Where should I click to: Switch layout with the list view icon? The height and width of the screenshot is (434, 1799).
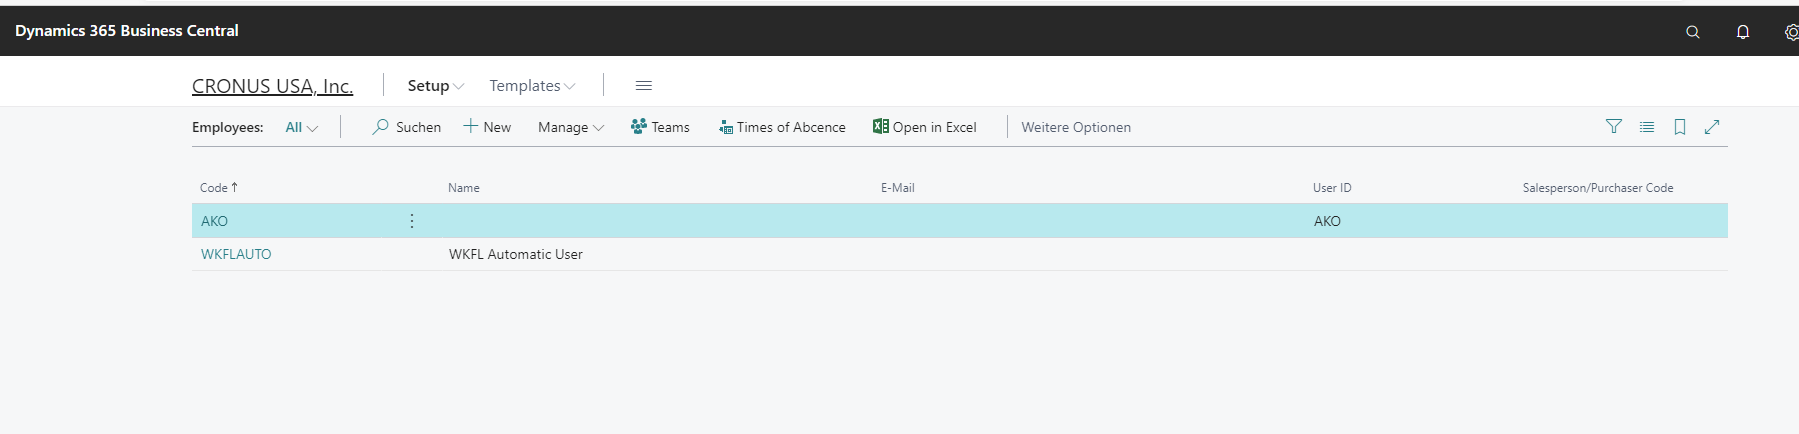(x=1646, y=127)
